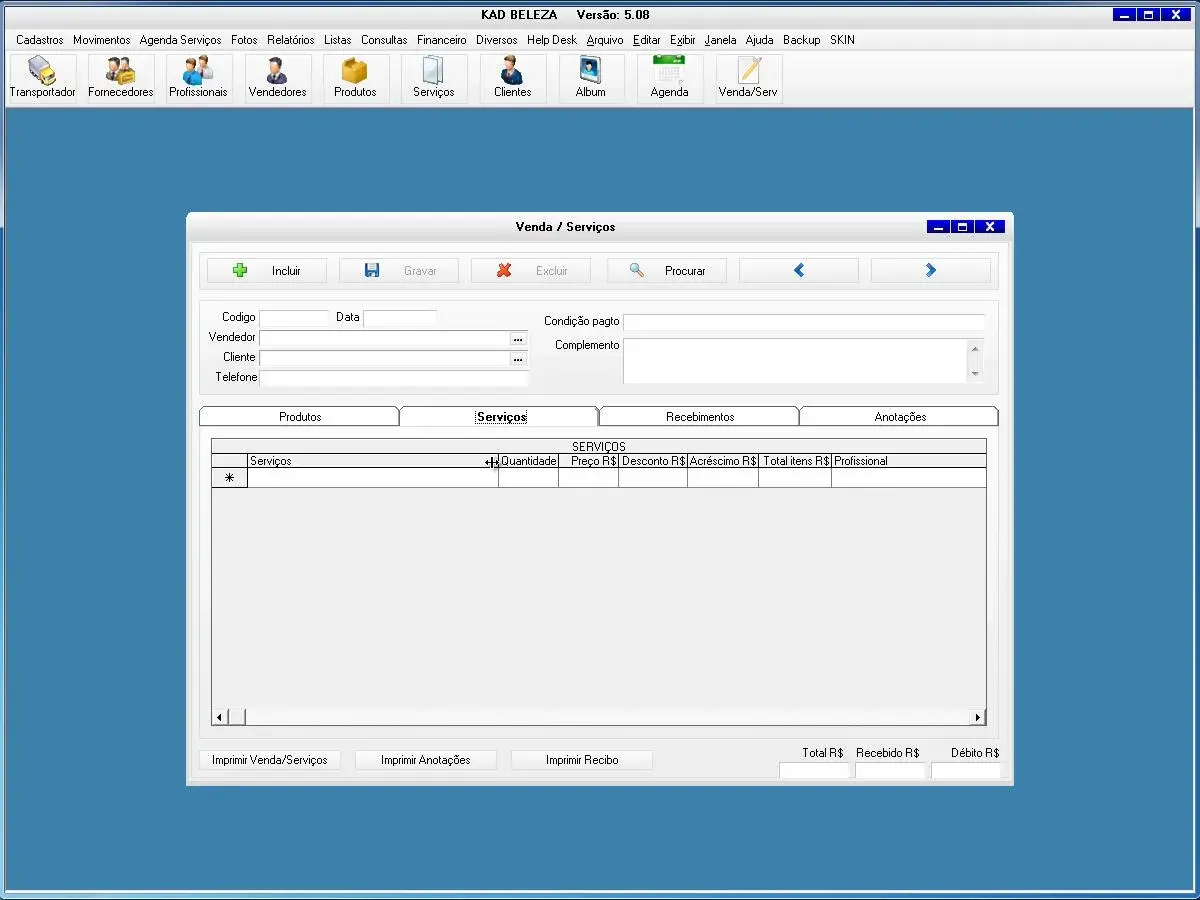
Task: Click the Preço R$ column header
Action: pos(589,461)
